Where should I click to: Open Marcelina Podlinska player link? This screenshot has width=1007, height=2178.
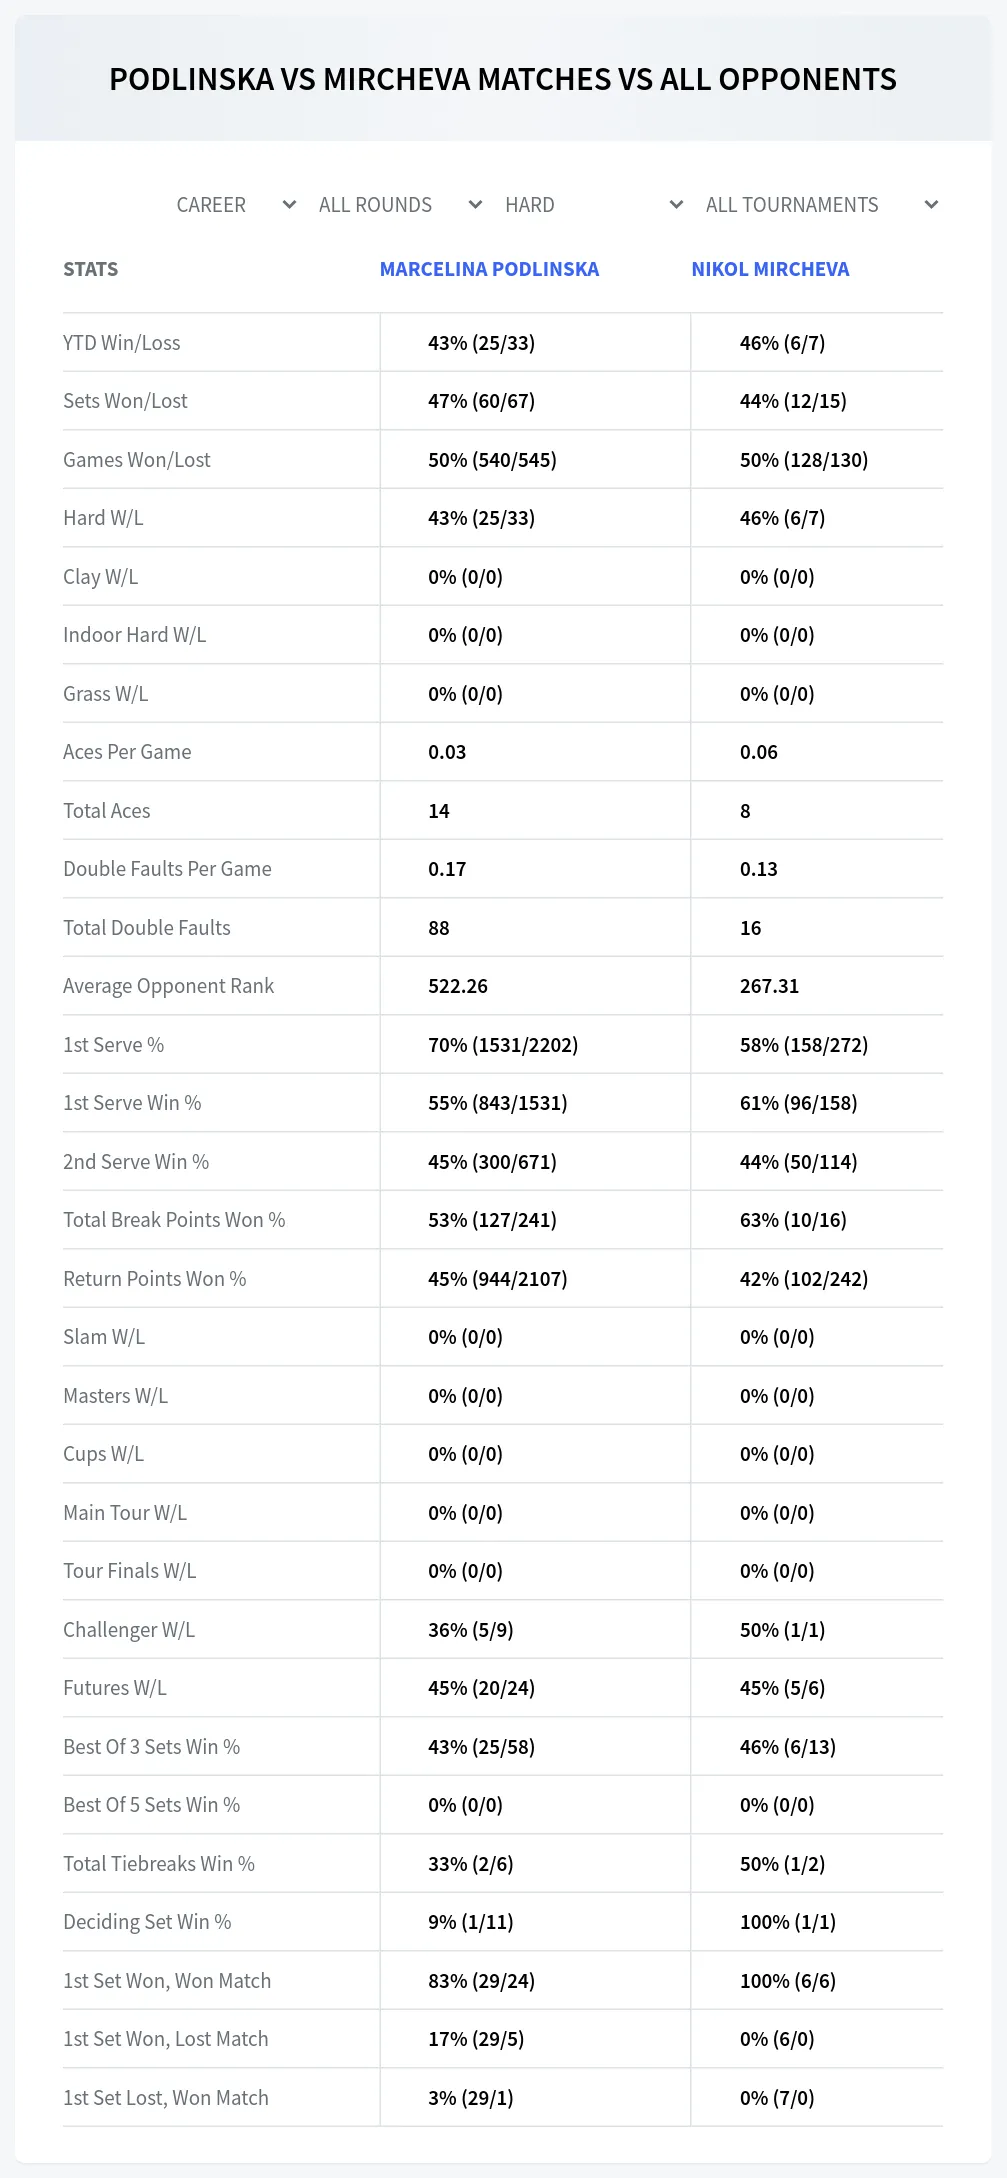pos(489,269)
